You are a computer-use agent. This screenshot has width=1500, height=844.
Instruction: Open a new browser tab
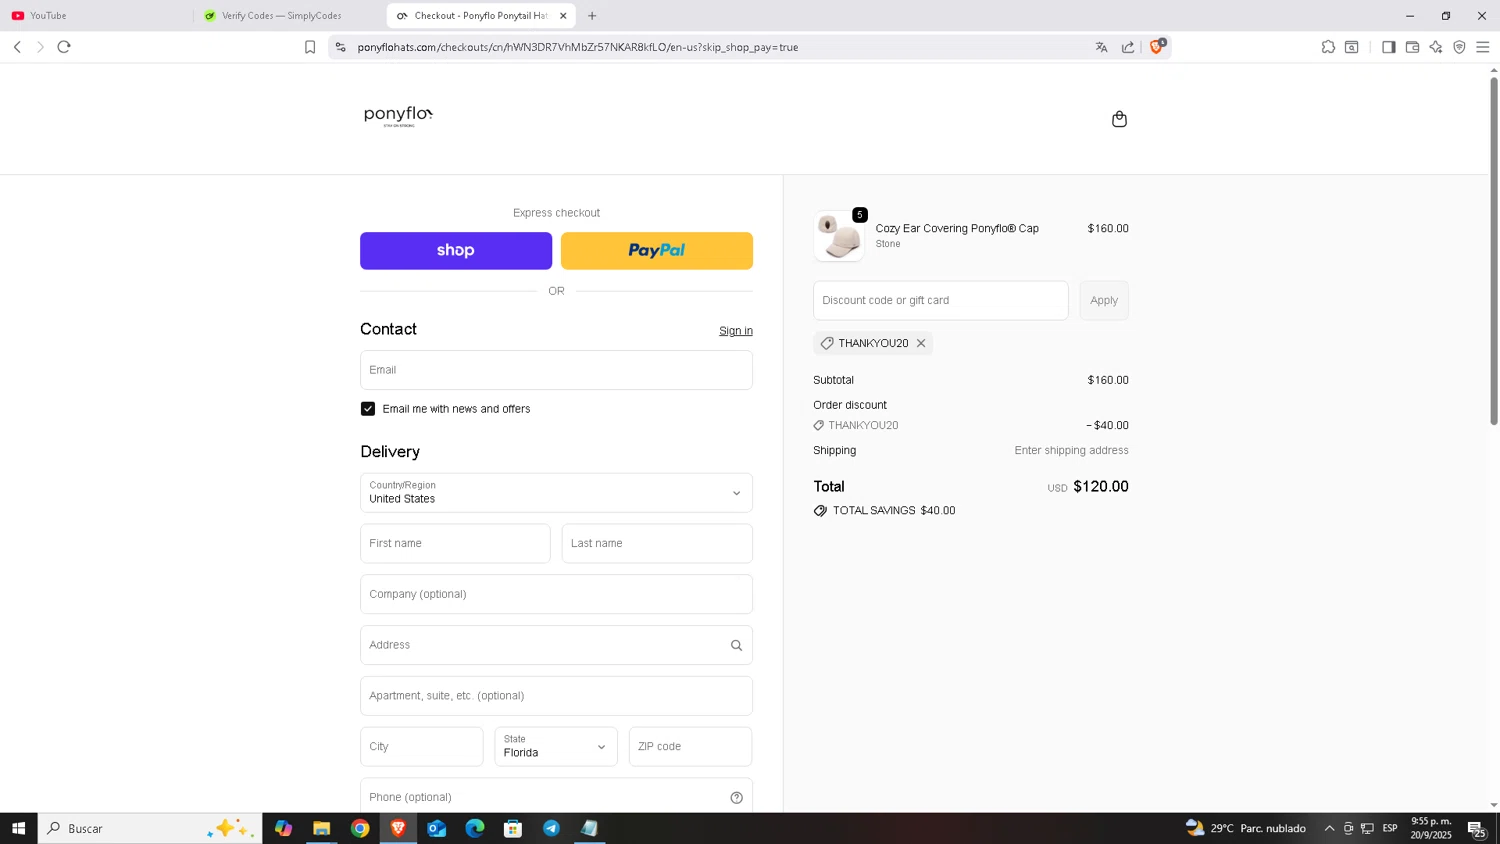point(592,15)
